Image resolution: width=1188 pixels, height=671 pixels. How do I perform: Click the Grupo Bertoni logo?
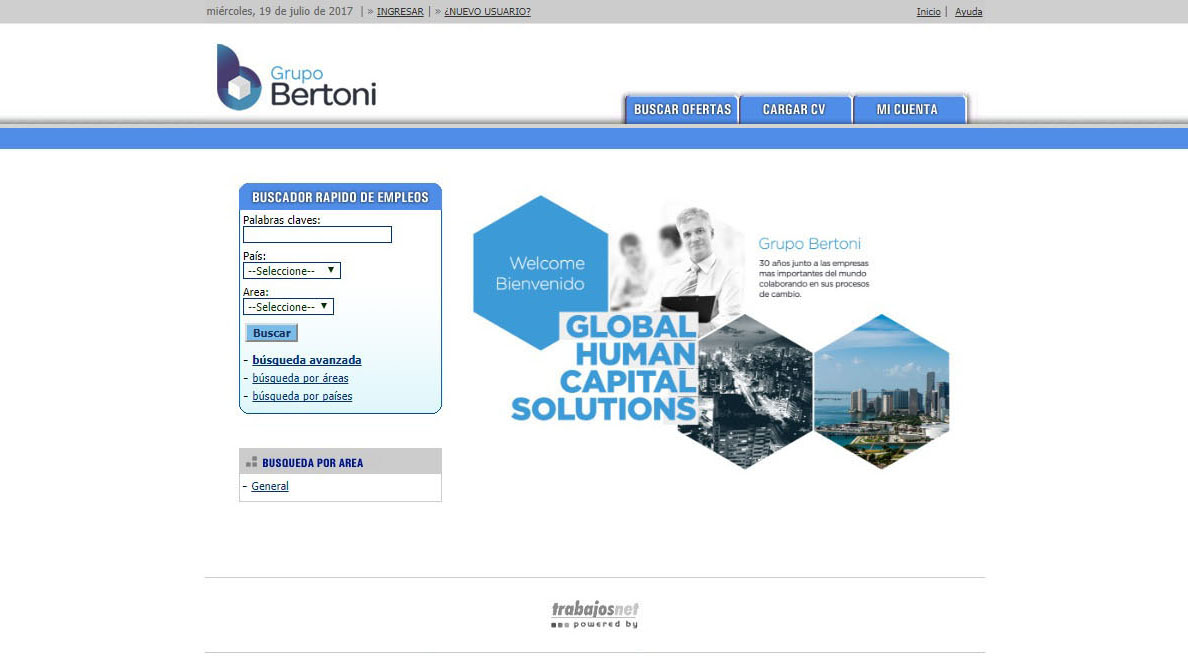pyautogui.click(x=296, y=78)
